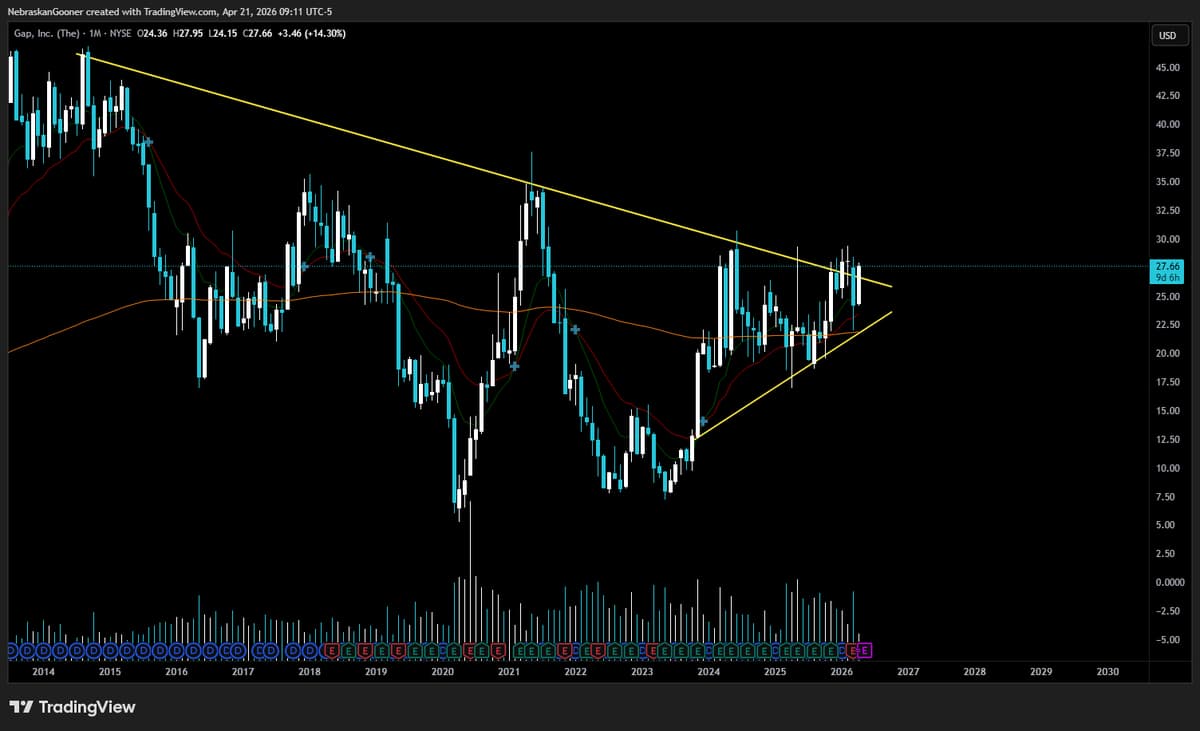Click the purple upcoming earnings E marker at far right
This screenshot has width=1200, height=731.
[864, 649]
